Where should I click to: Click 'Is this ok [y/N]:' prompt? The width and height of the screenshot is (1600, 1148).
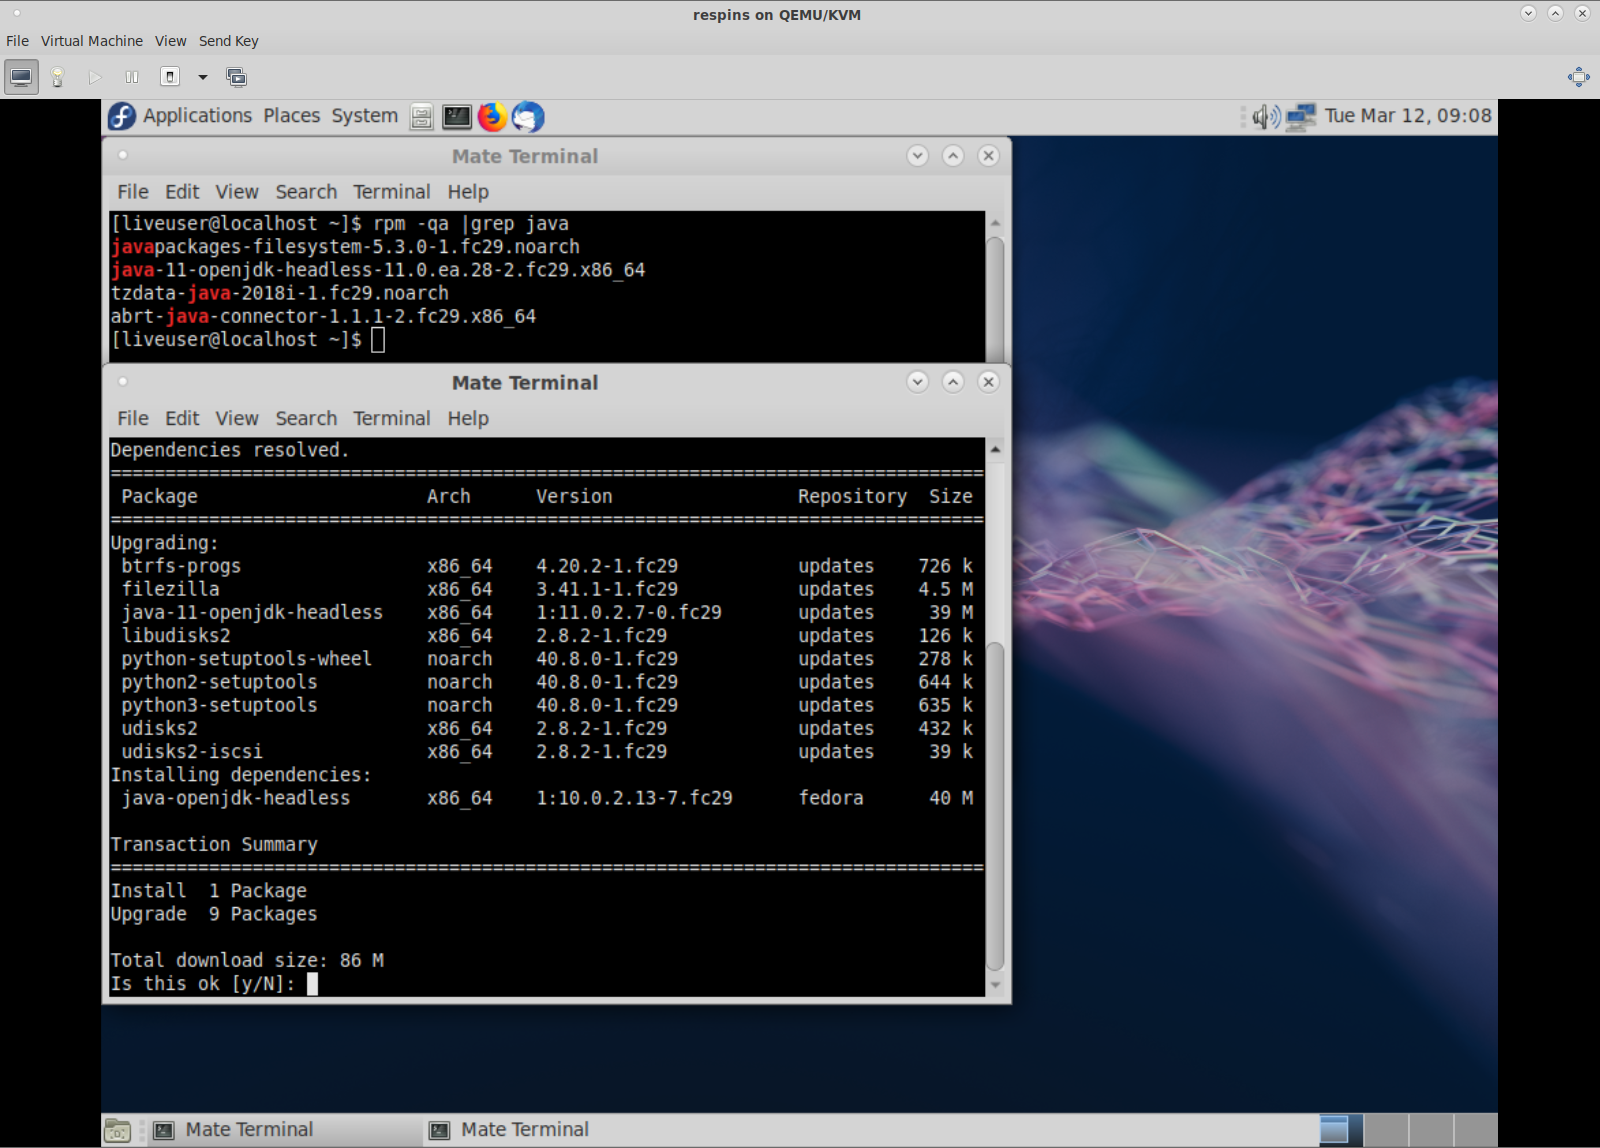203,984
